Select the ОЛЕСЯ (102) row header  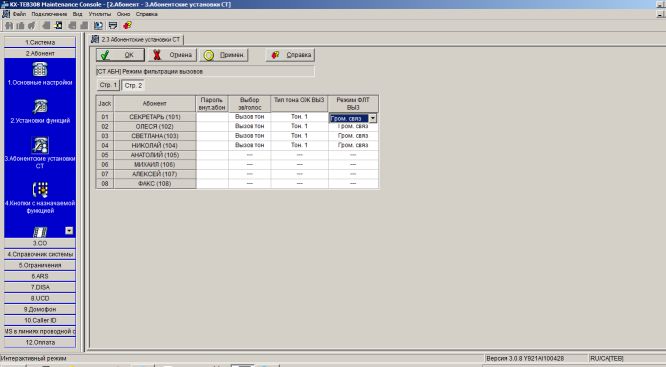point(155,126)
